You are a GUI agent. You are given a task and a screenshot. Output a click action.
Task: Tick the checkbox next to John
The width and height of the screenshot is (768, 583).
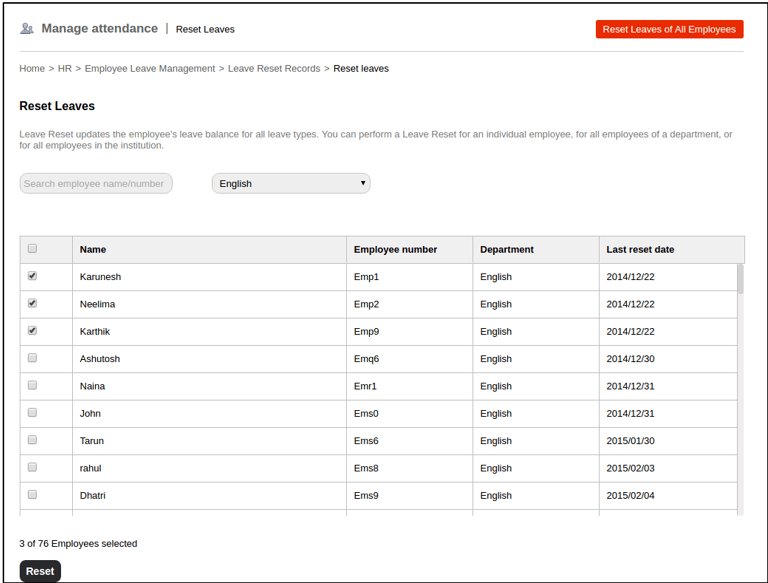pyautogui.click(x=33, y=412)
